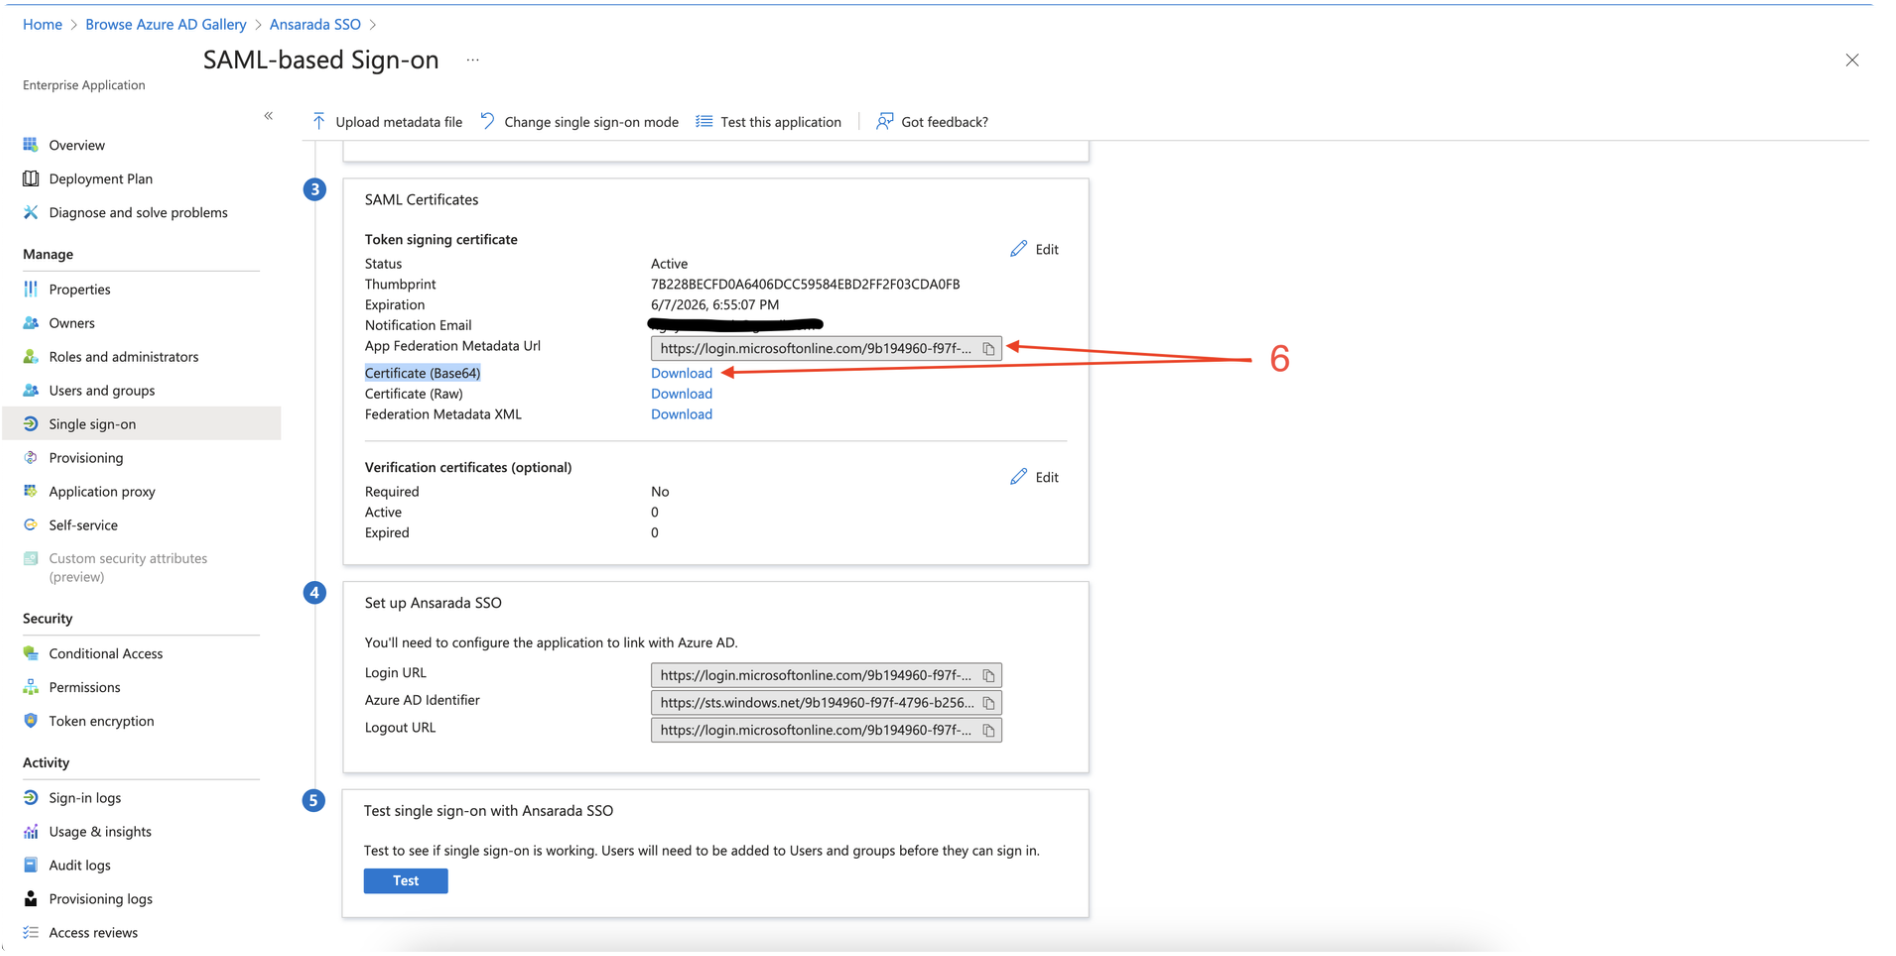The width and height of the screenshot is (1896, 956).
Task: Download the Federation Metadata XML
Action: point(681,414)
